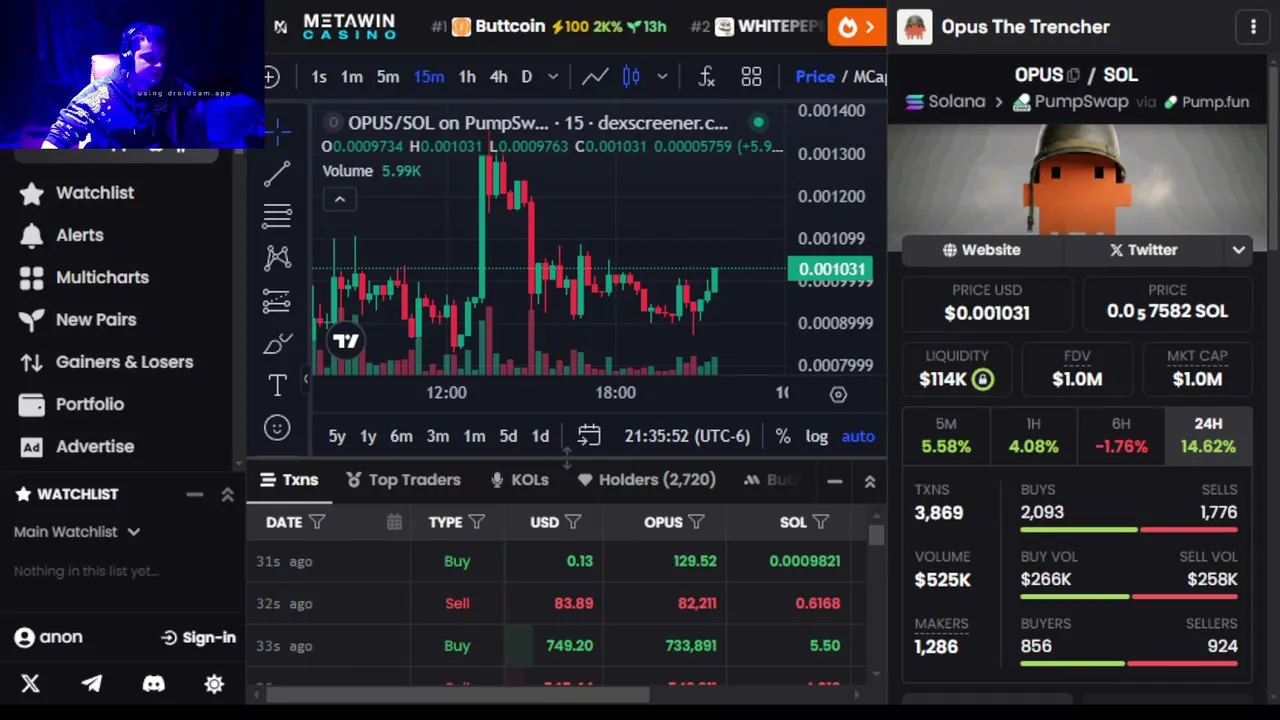Switch chart to Price mode
Image resolution: width=1280 pixels, height=720 pixels.
815,77
